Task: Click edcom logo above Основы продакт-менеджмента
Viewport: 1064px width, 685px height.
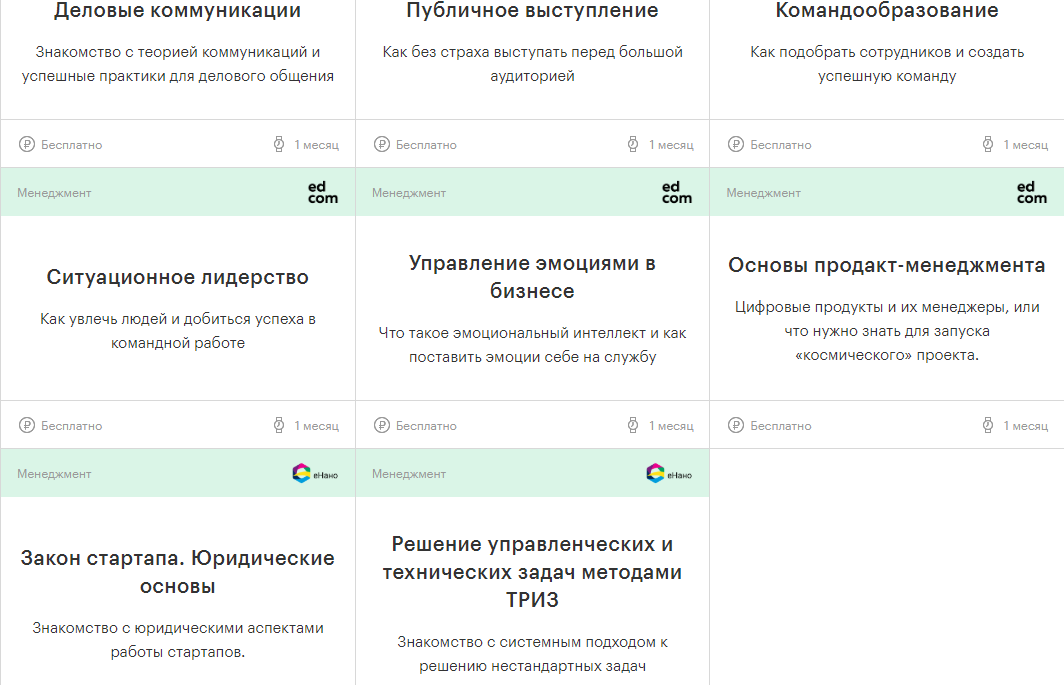Action: click(x=1031, y=193)
